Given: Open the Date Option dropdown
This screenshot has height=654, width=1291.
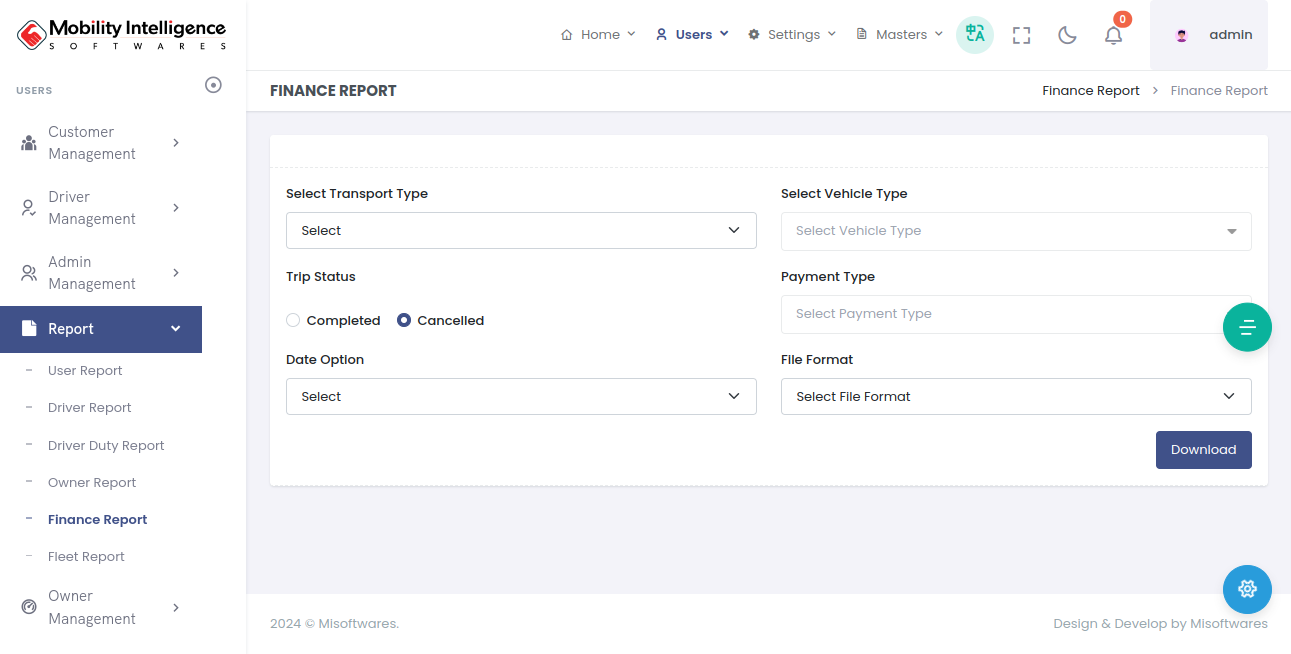Looking at the screenshot, I should [x=521, y=397].
